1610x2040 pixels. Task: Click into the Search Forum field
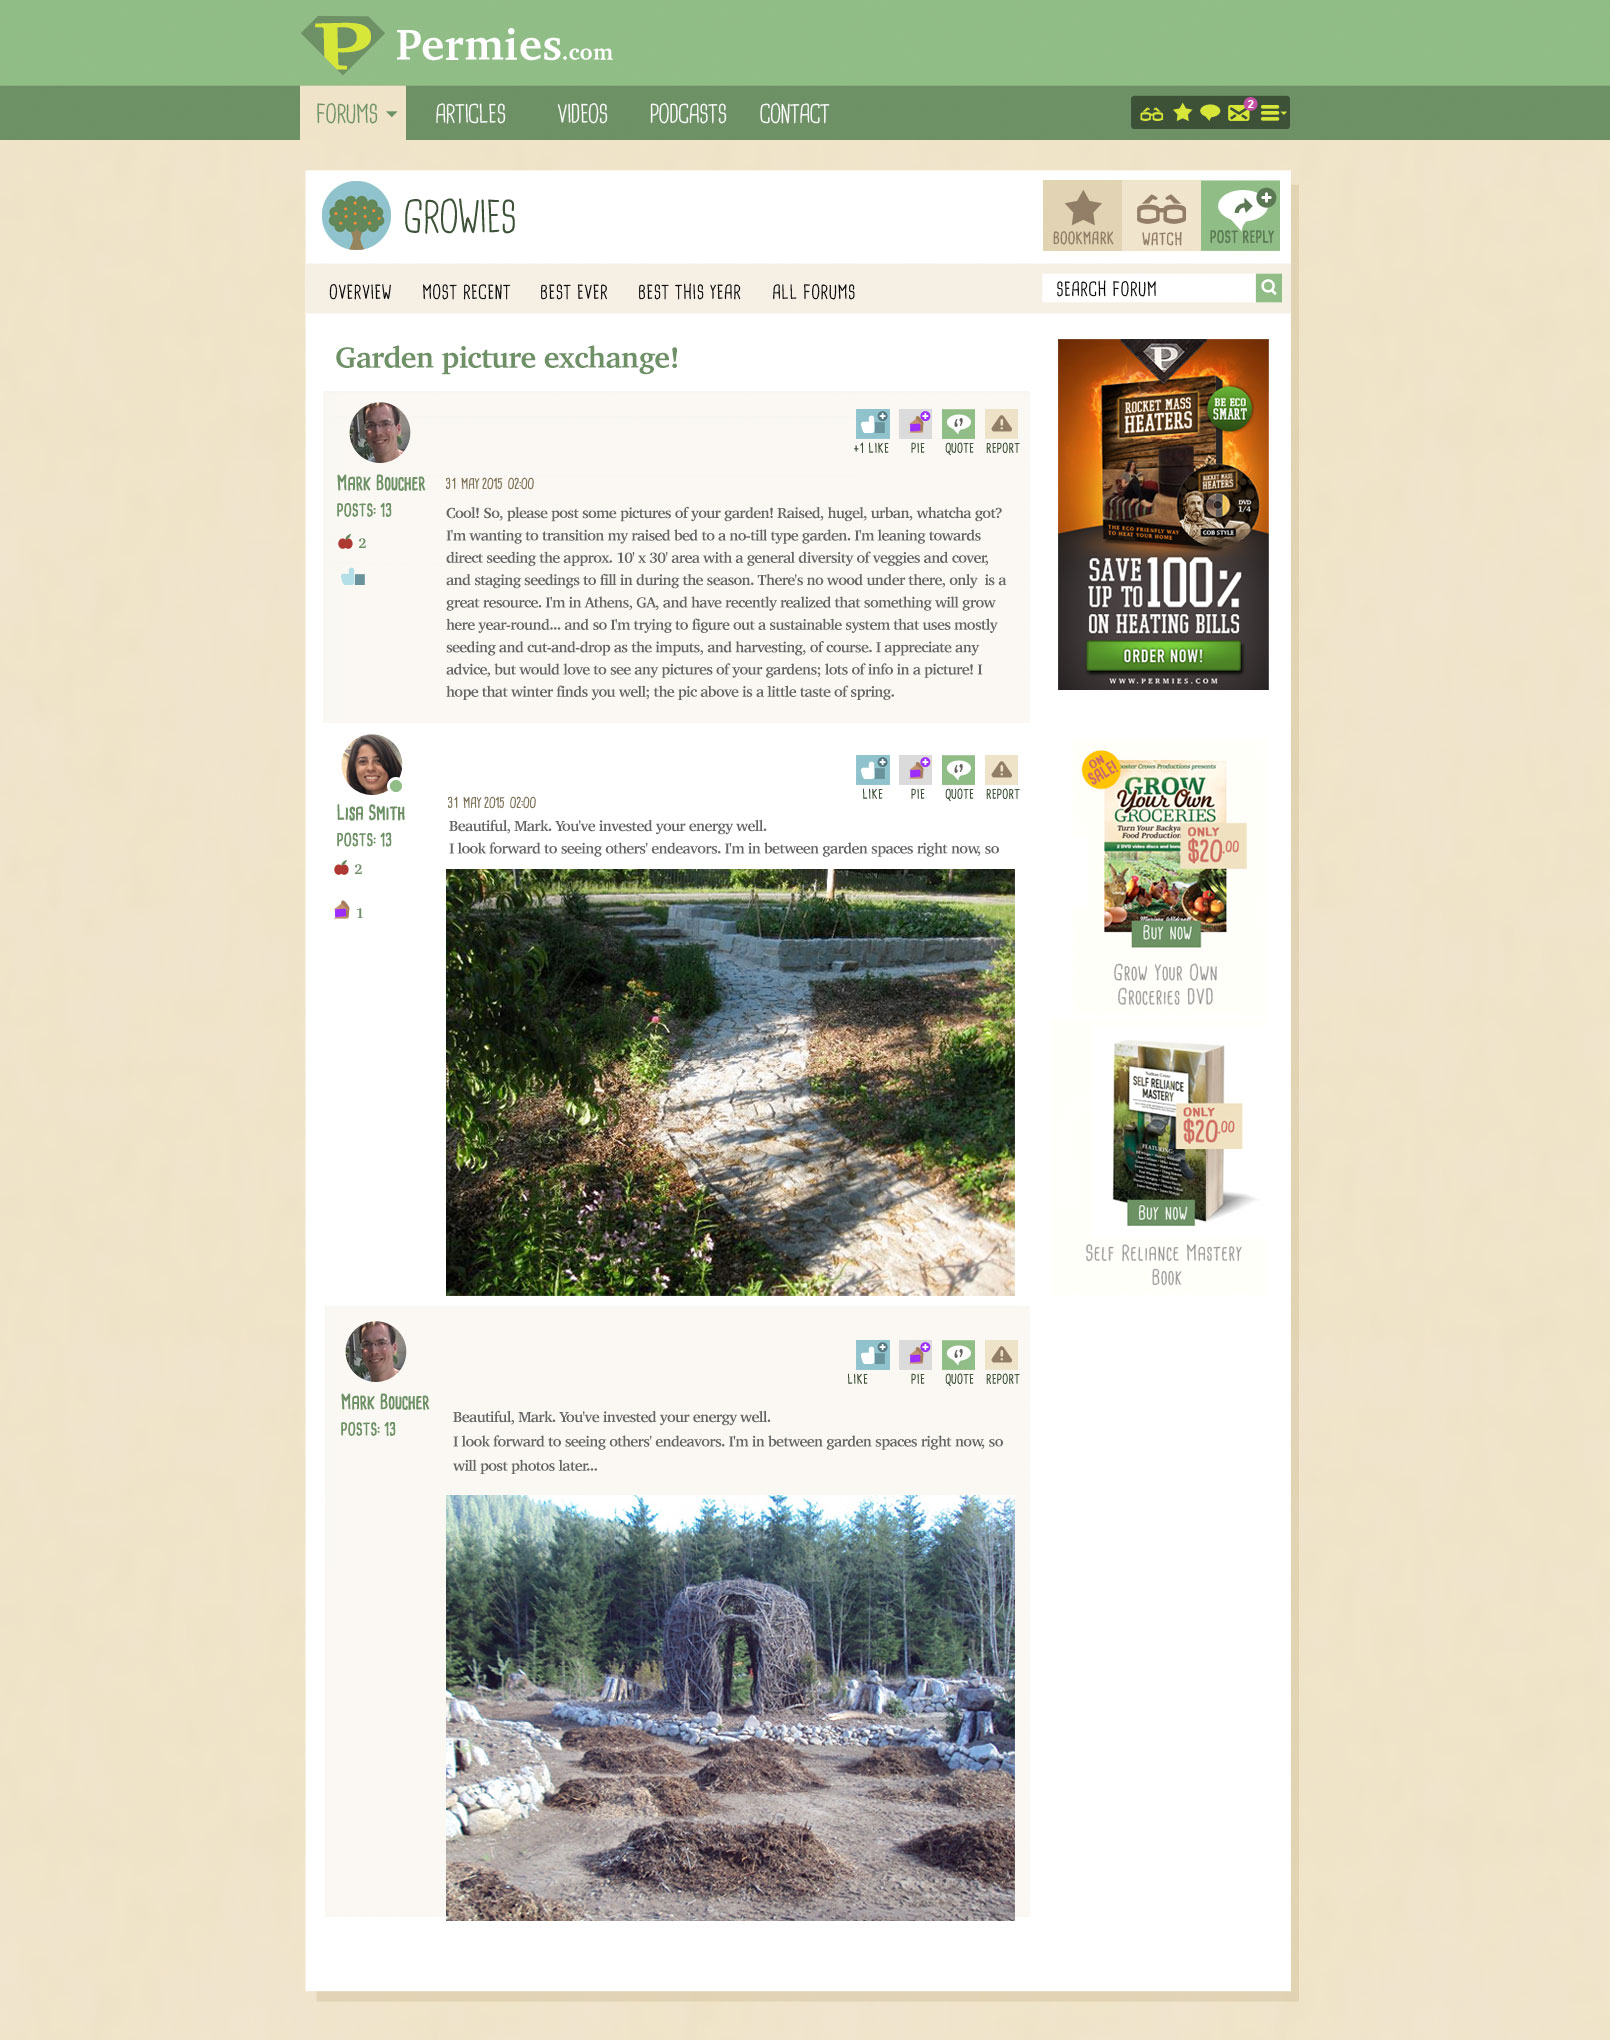pos(1148,289)
